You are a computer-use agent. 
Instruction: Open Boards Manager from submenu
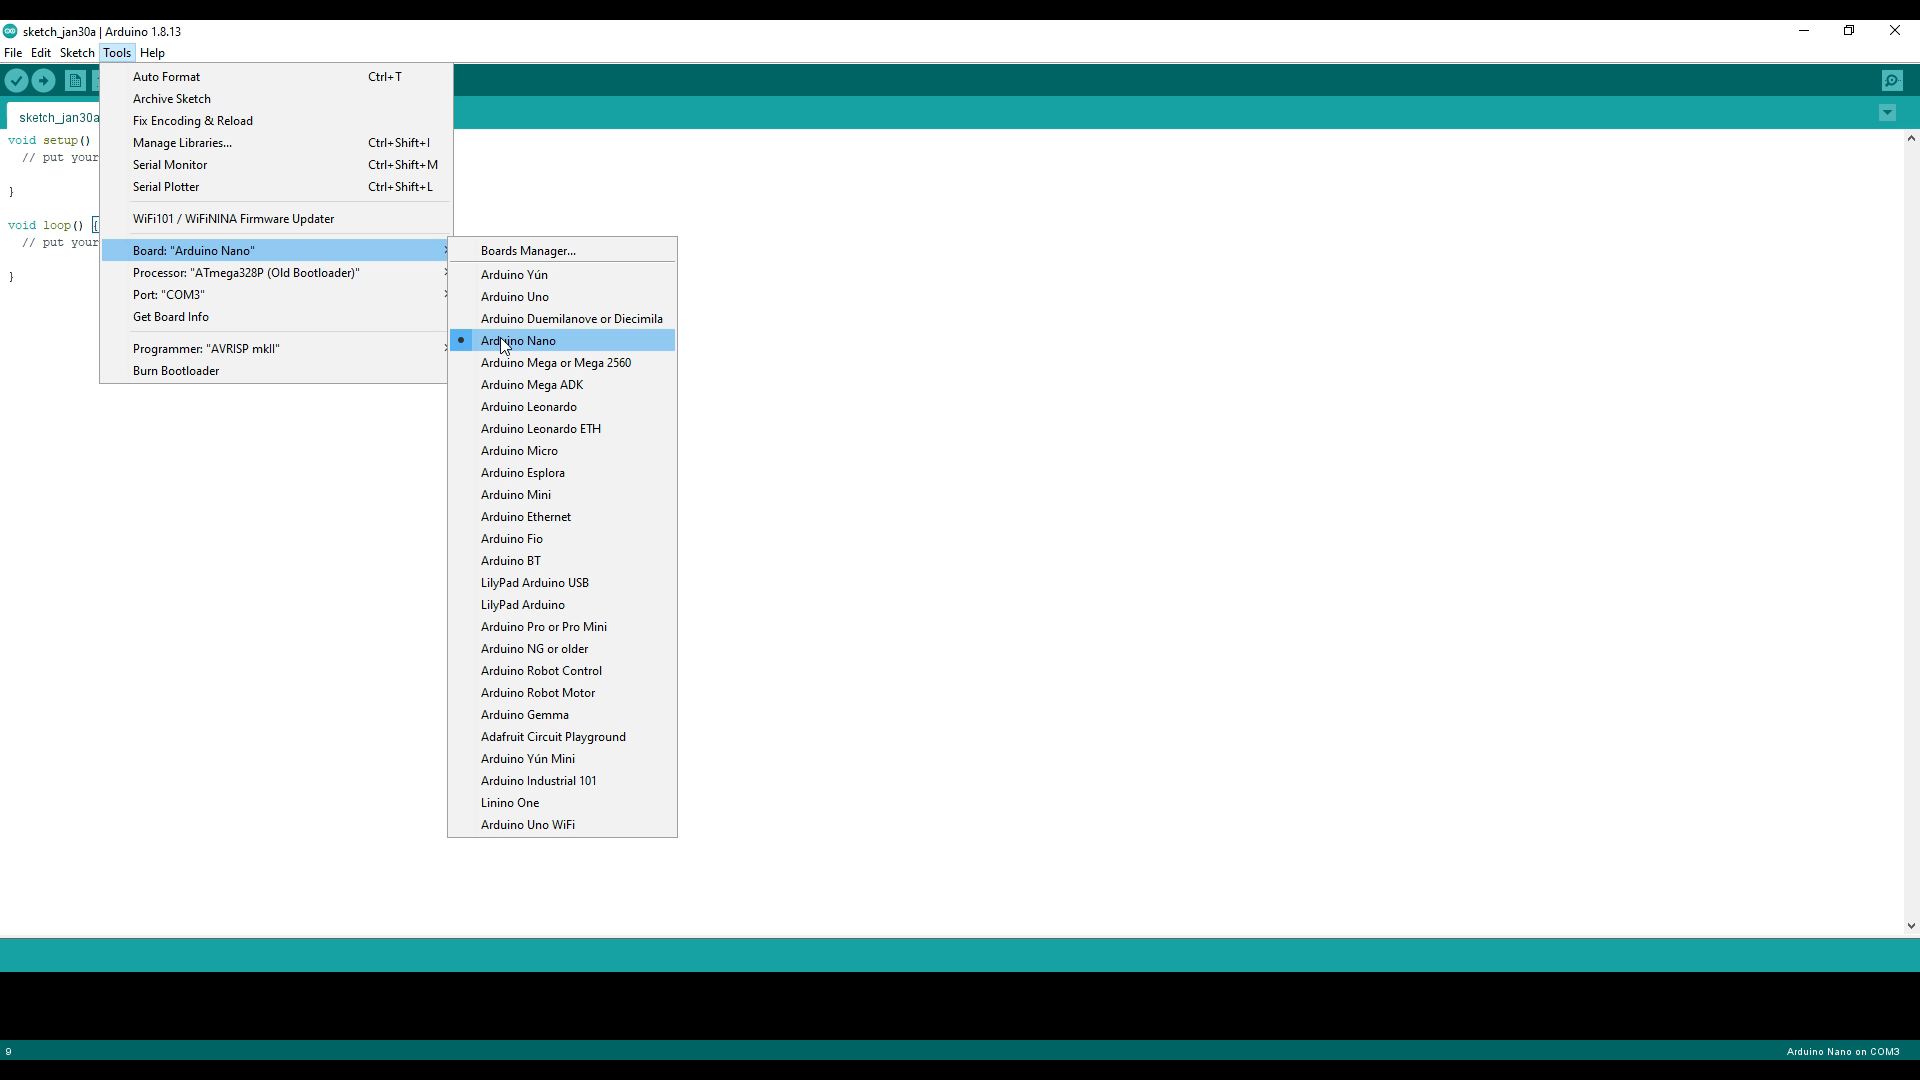528,251
